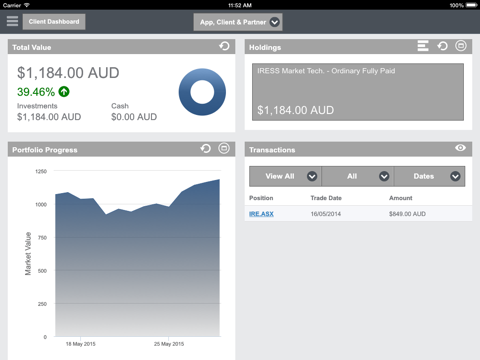Refresh the Holdings panel
The height and width of the screenshot is (360, 480).
[x=442, y=46]
